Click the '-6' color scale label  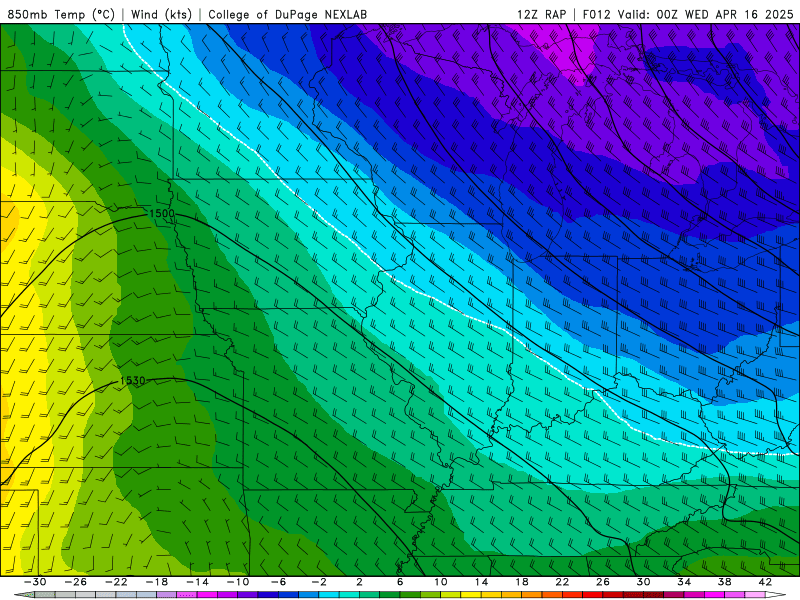pos(278,582)
